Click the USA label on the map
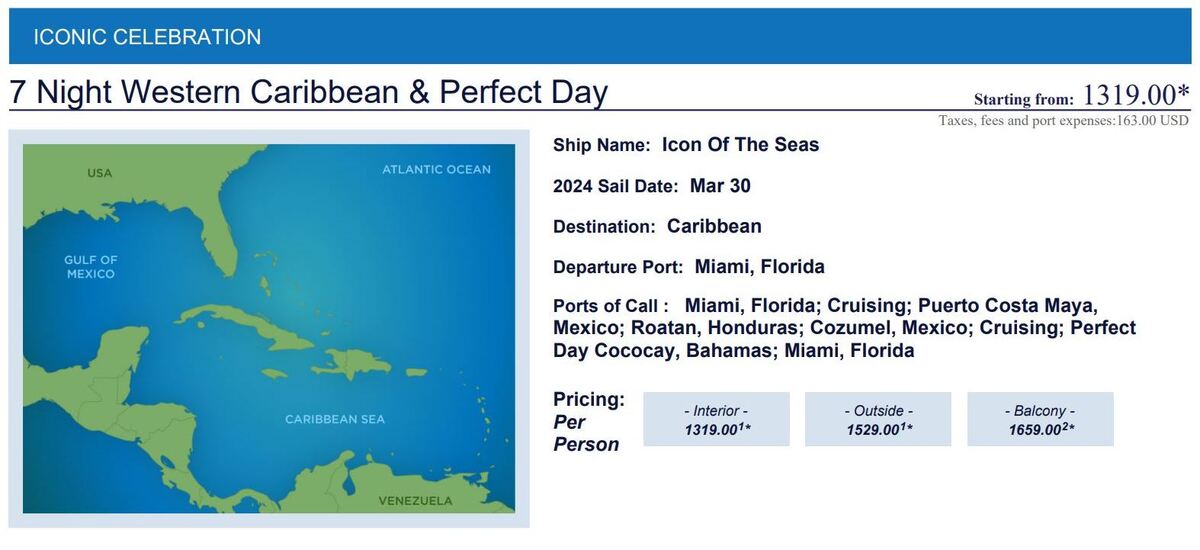Screen dimensions: 1200x550 (100, 173)
